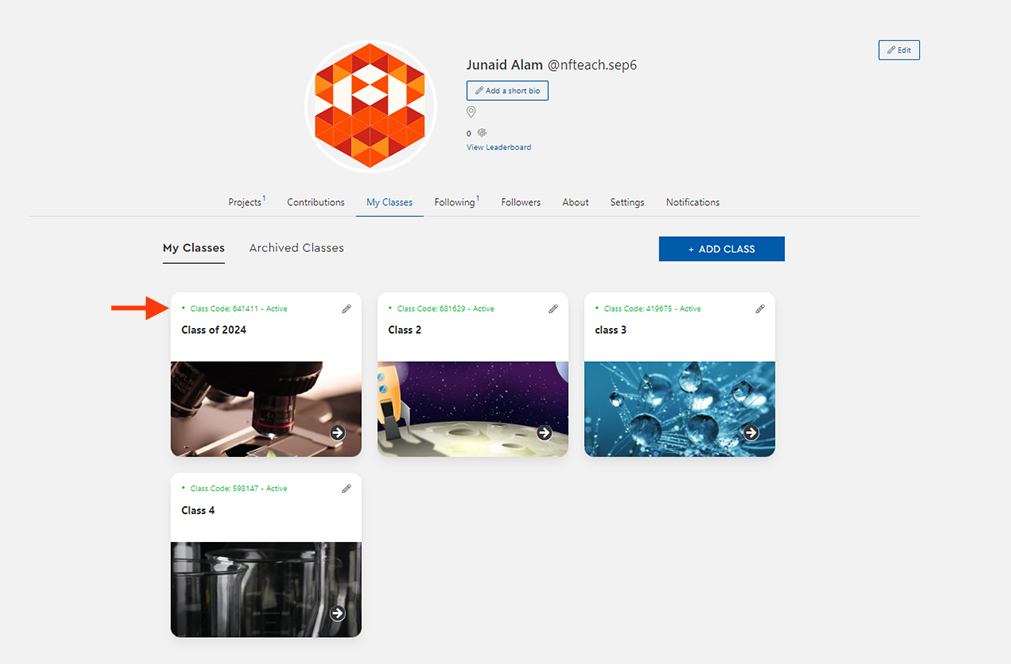The image size is (1011, 664).
Task: Switch to the Contributions tab
Action: [x=316, y=202]
